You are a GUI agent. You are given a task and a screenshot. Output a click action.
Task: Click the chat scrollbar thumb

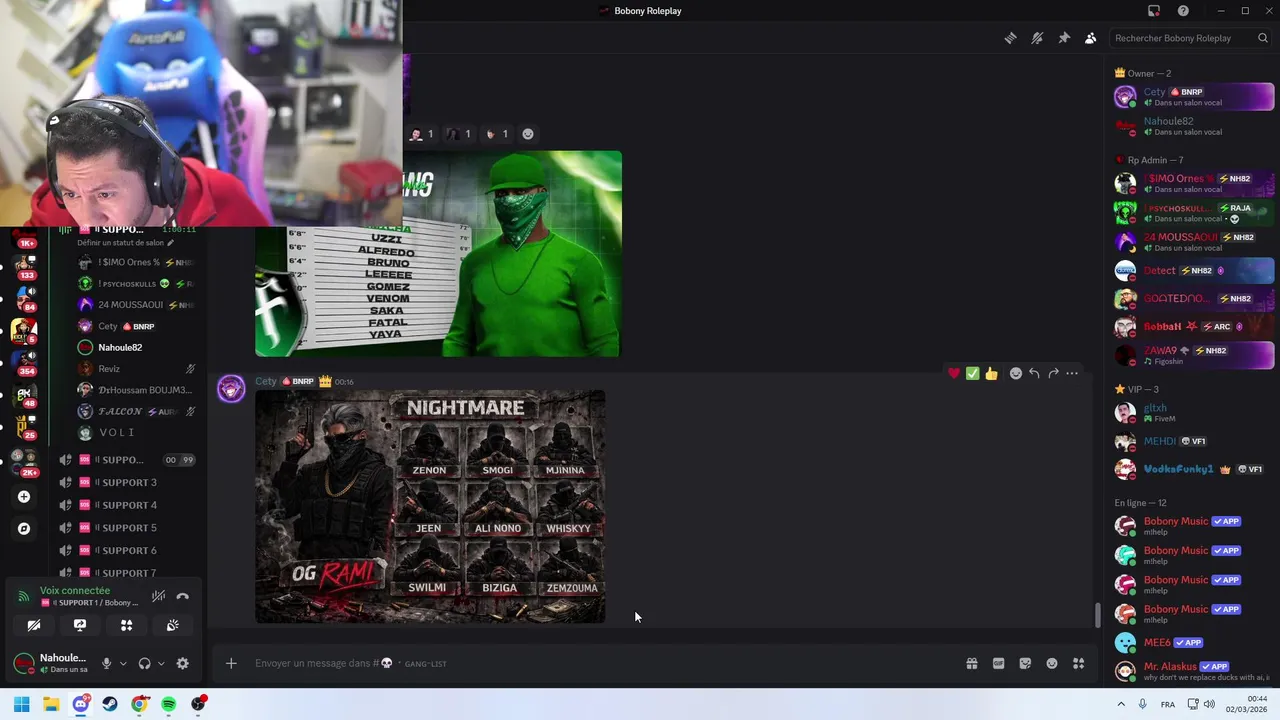(1097, 616)
